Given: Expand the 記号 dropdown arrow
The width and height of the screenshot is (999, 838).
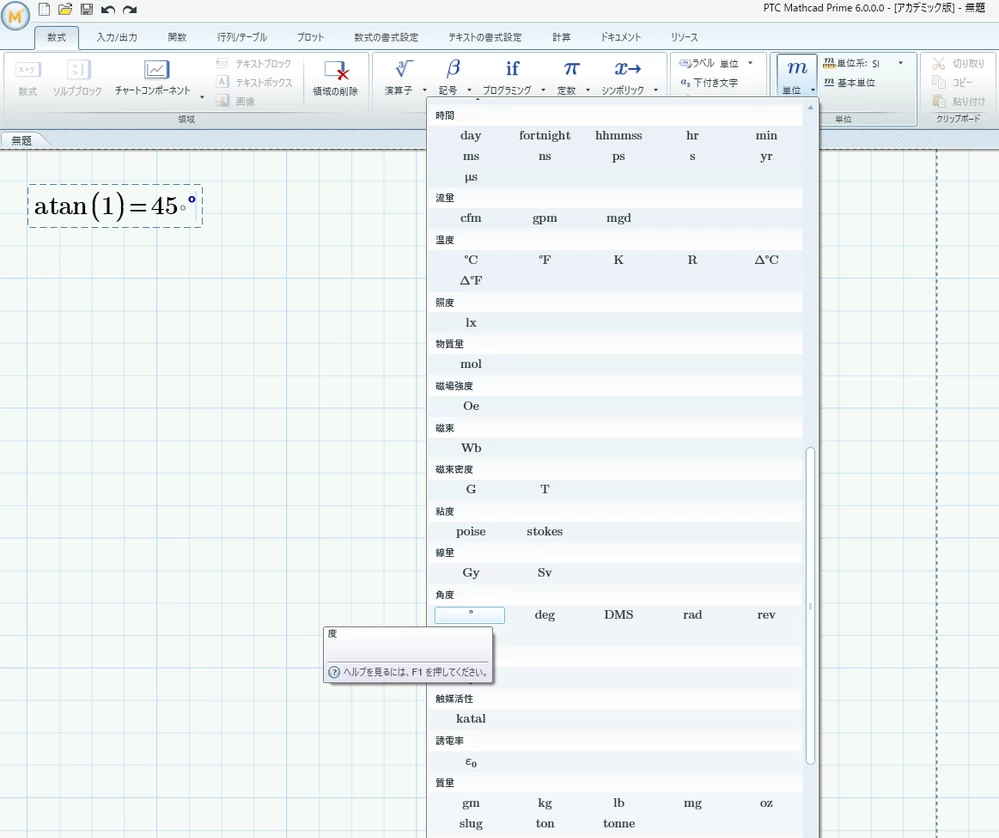Looking at the screenshot, I should coord(470,90).
